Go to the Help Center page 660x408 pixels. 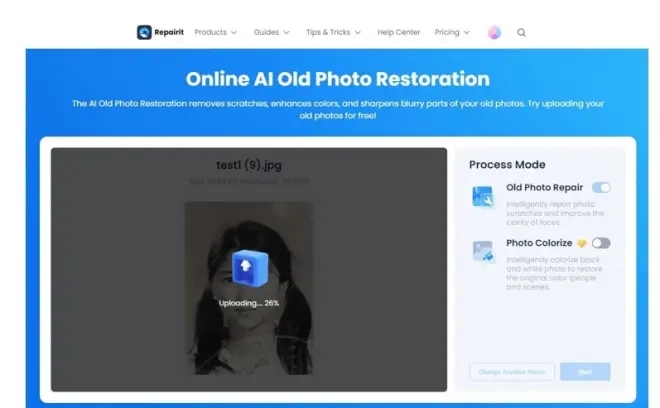[x=398, y=32]
